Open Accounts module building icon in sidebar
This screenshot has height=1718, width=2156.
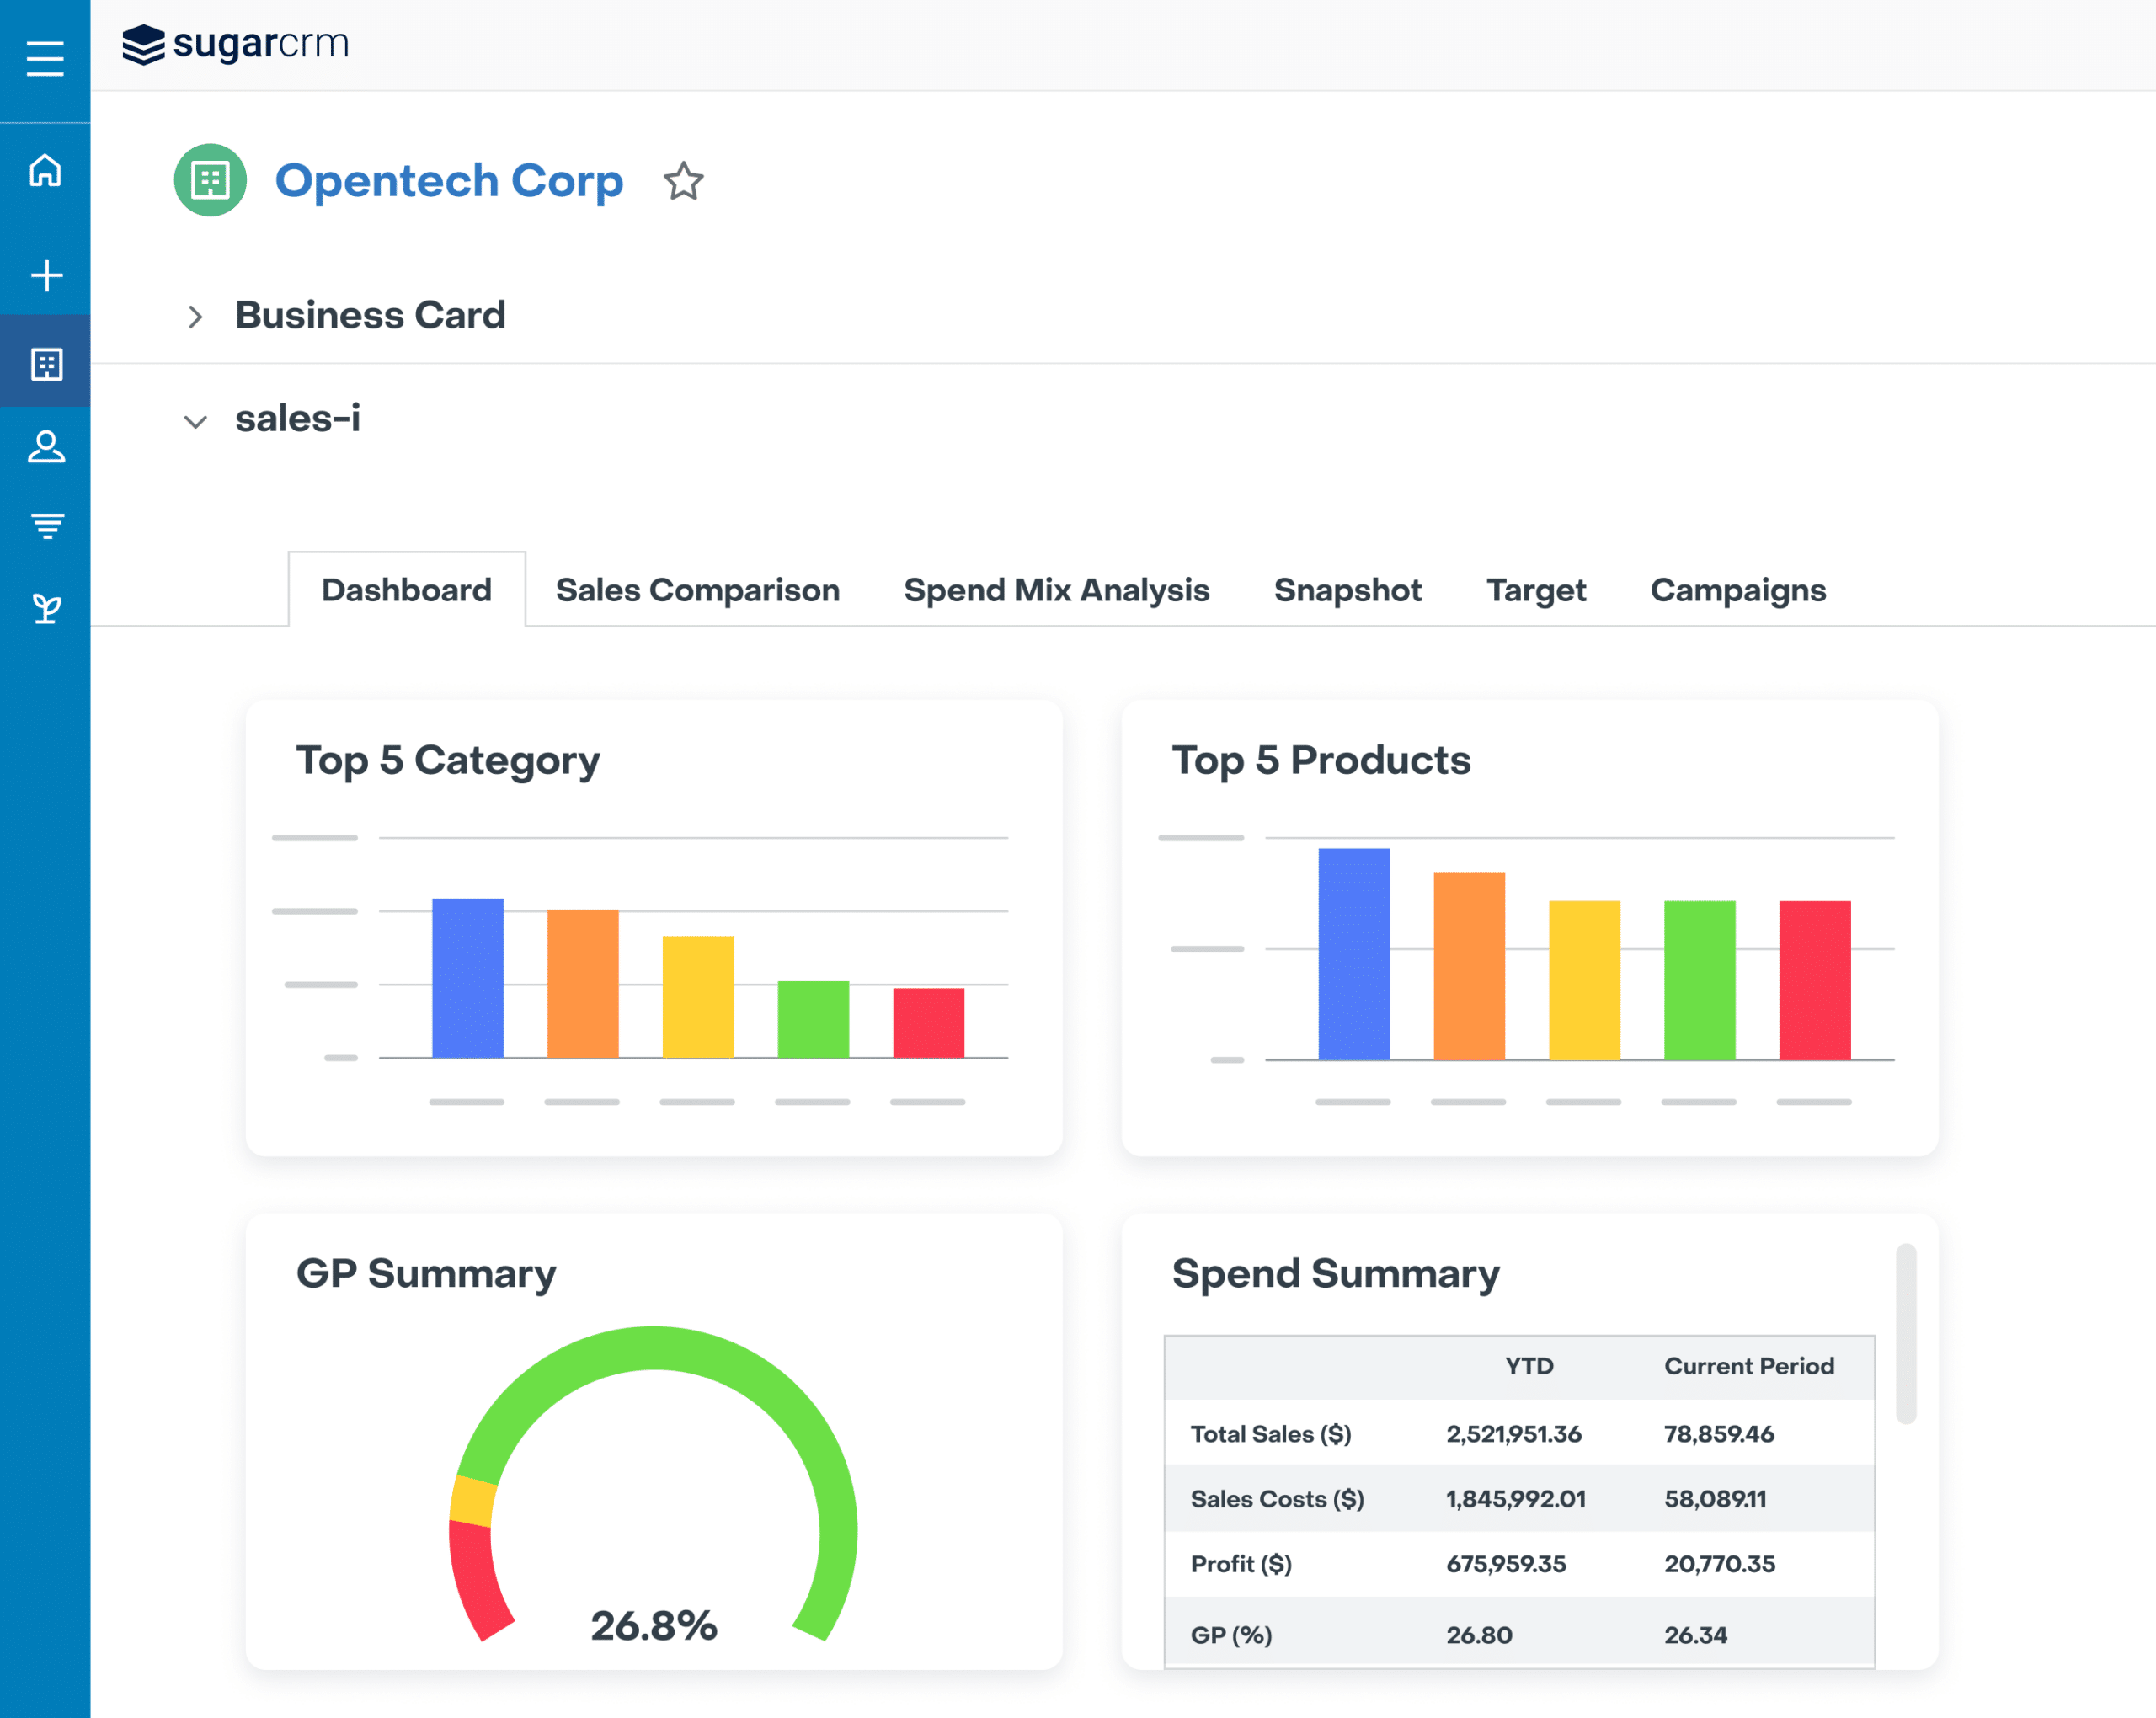46,364
